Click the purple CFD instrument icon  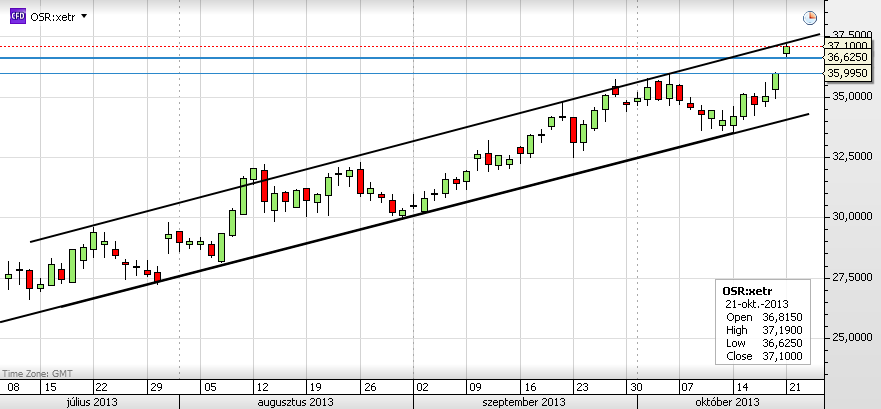17,16
